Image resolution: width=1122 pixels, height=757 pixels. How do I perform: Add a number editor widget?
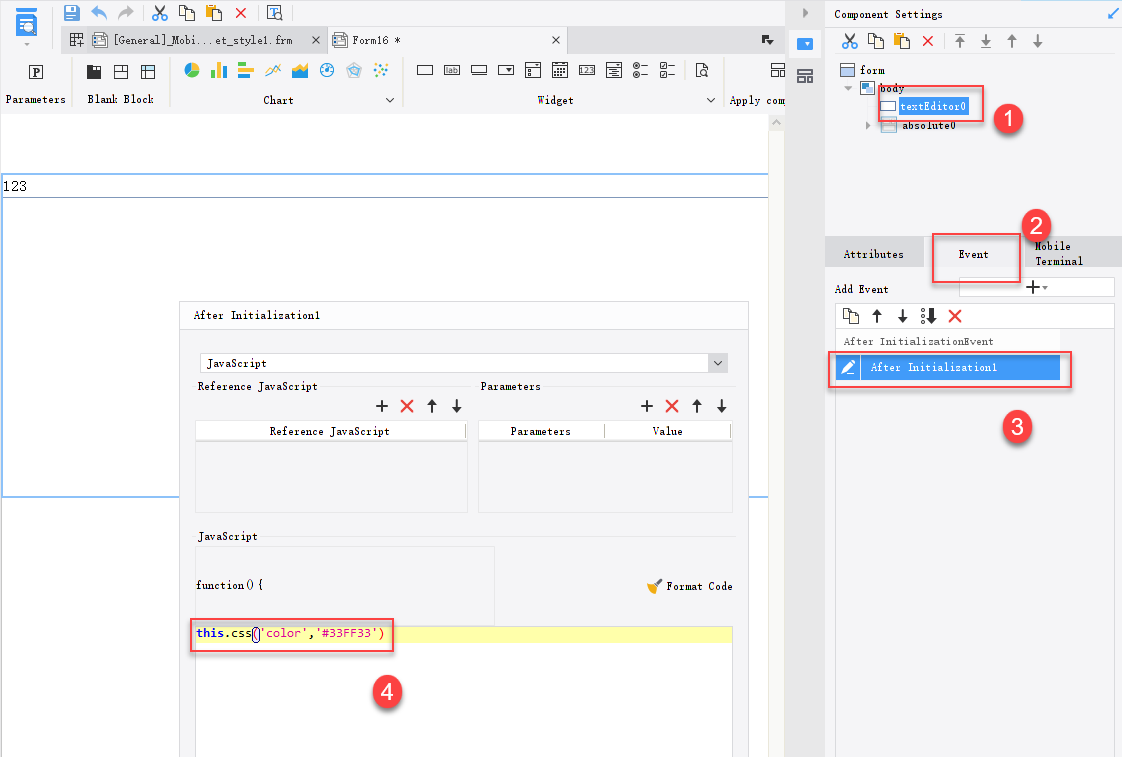point(587,70)
